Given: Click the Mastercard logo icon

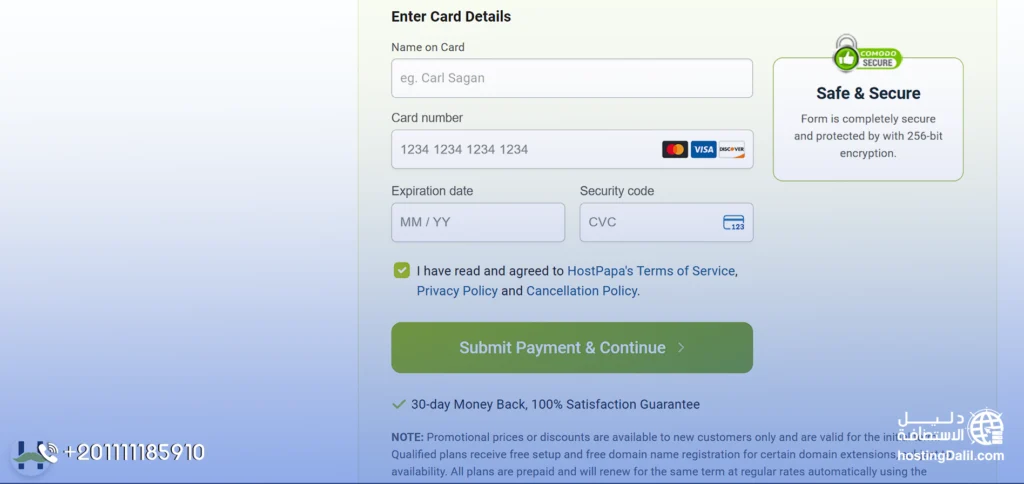Looking at the screenshot, I should pyautogui.click(x=675, y=150).
